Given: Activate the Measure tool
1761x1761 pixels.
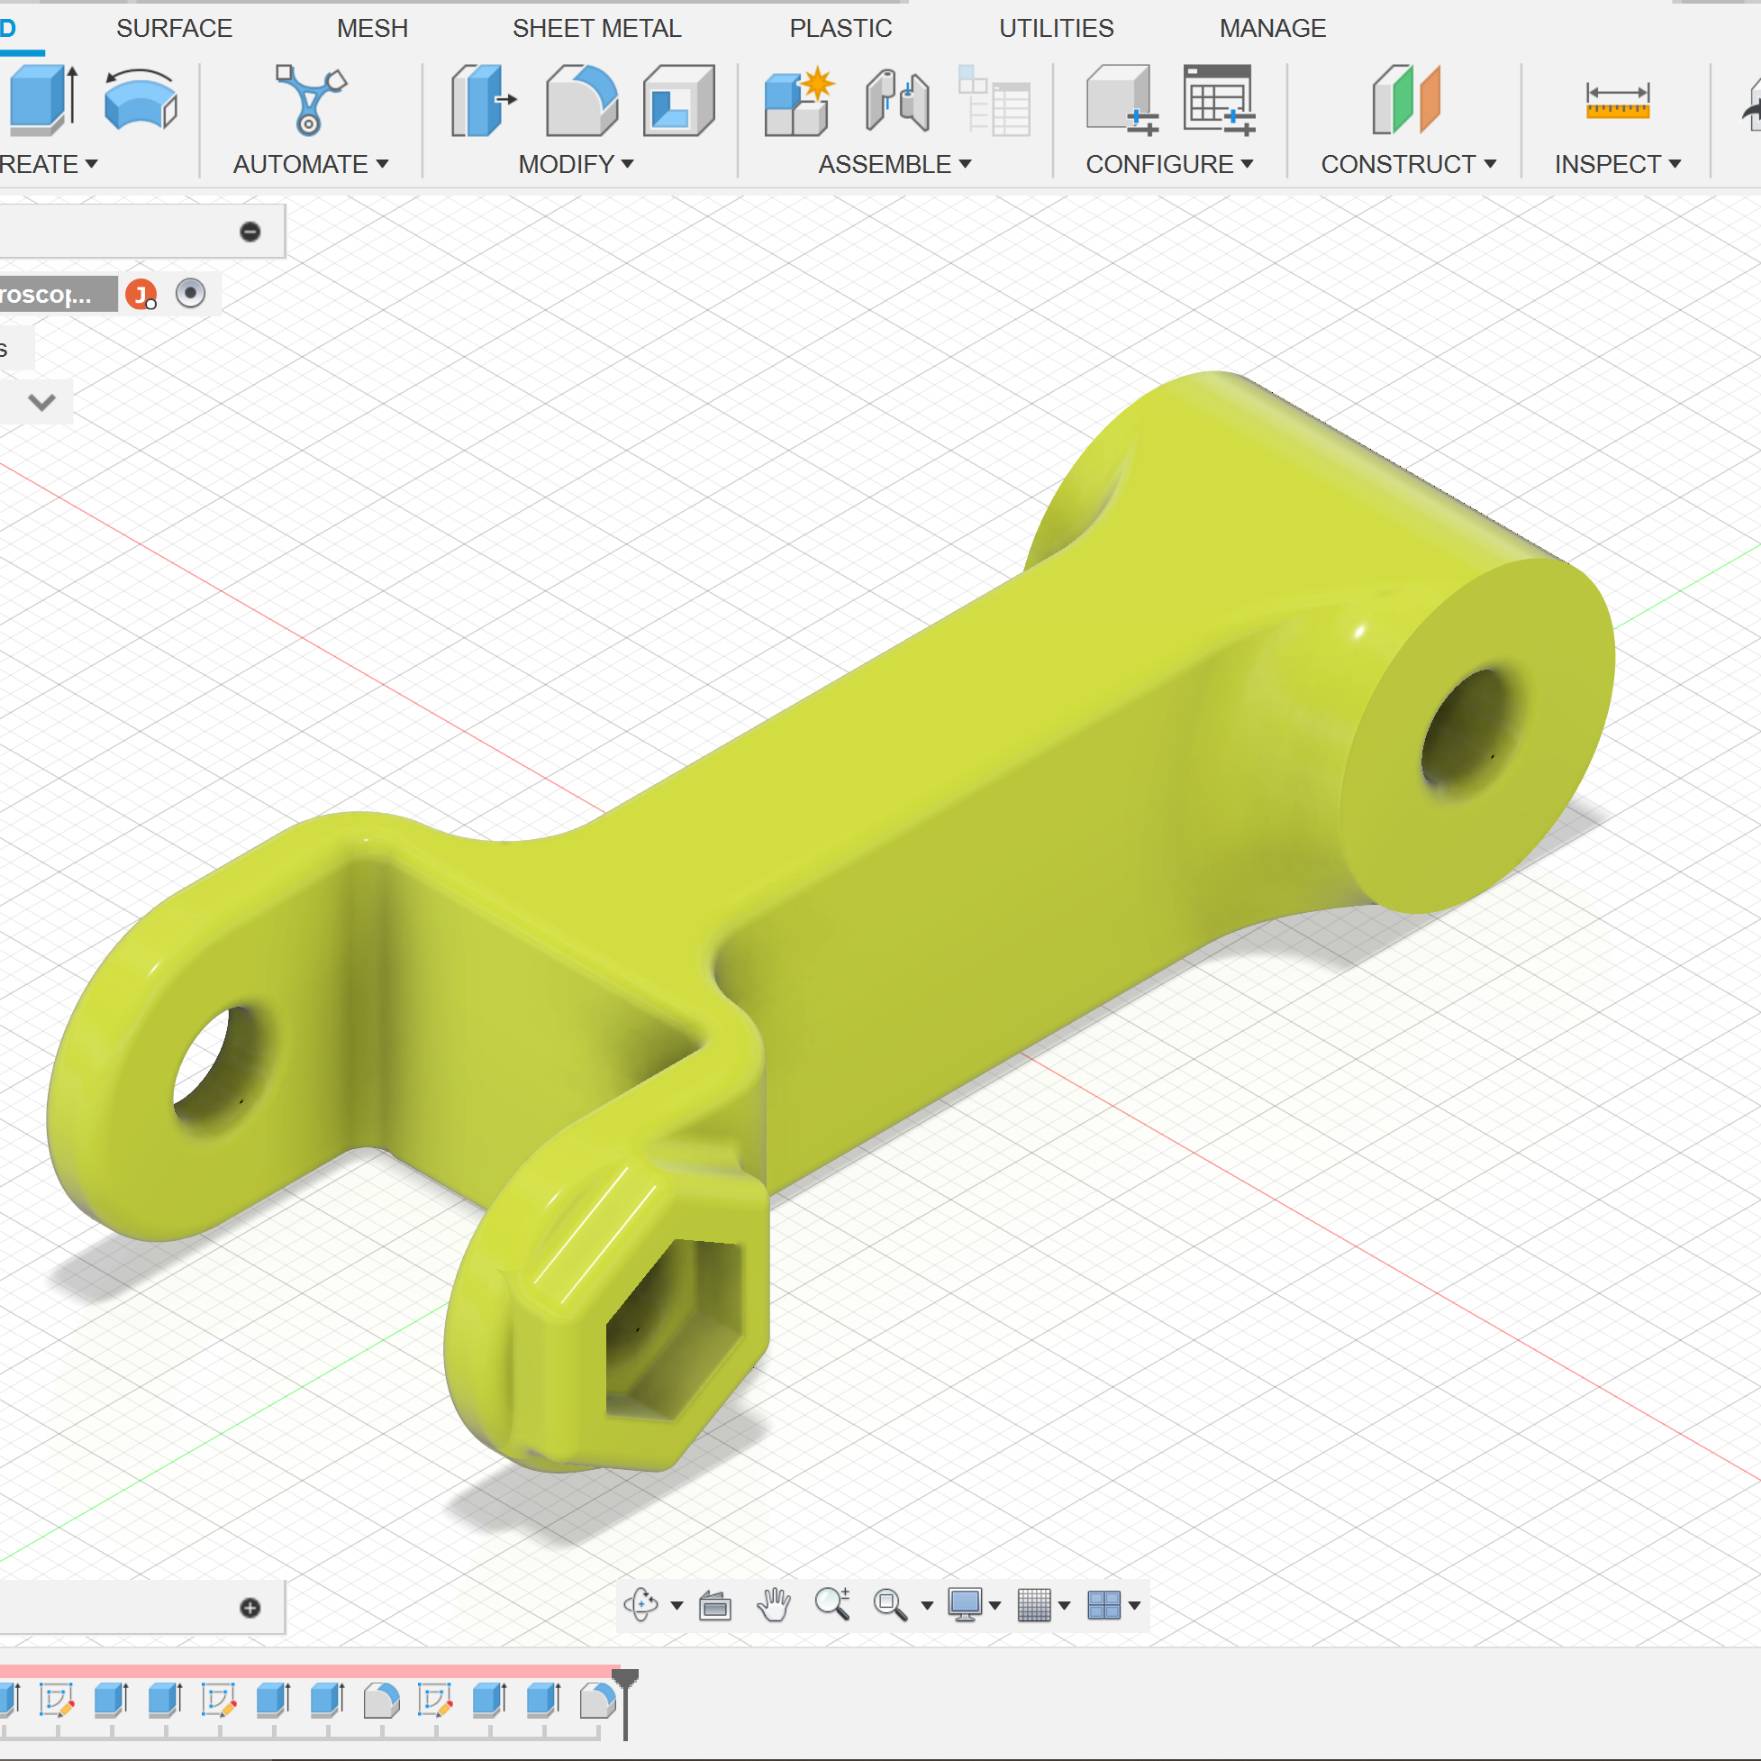Looking at the screenshot, I should 1616,100.
